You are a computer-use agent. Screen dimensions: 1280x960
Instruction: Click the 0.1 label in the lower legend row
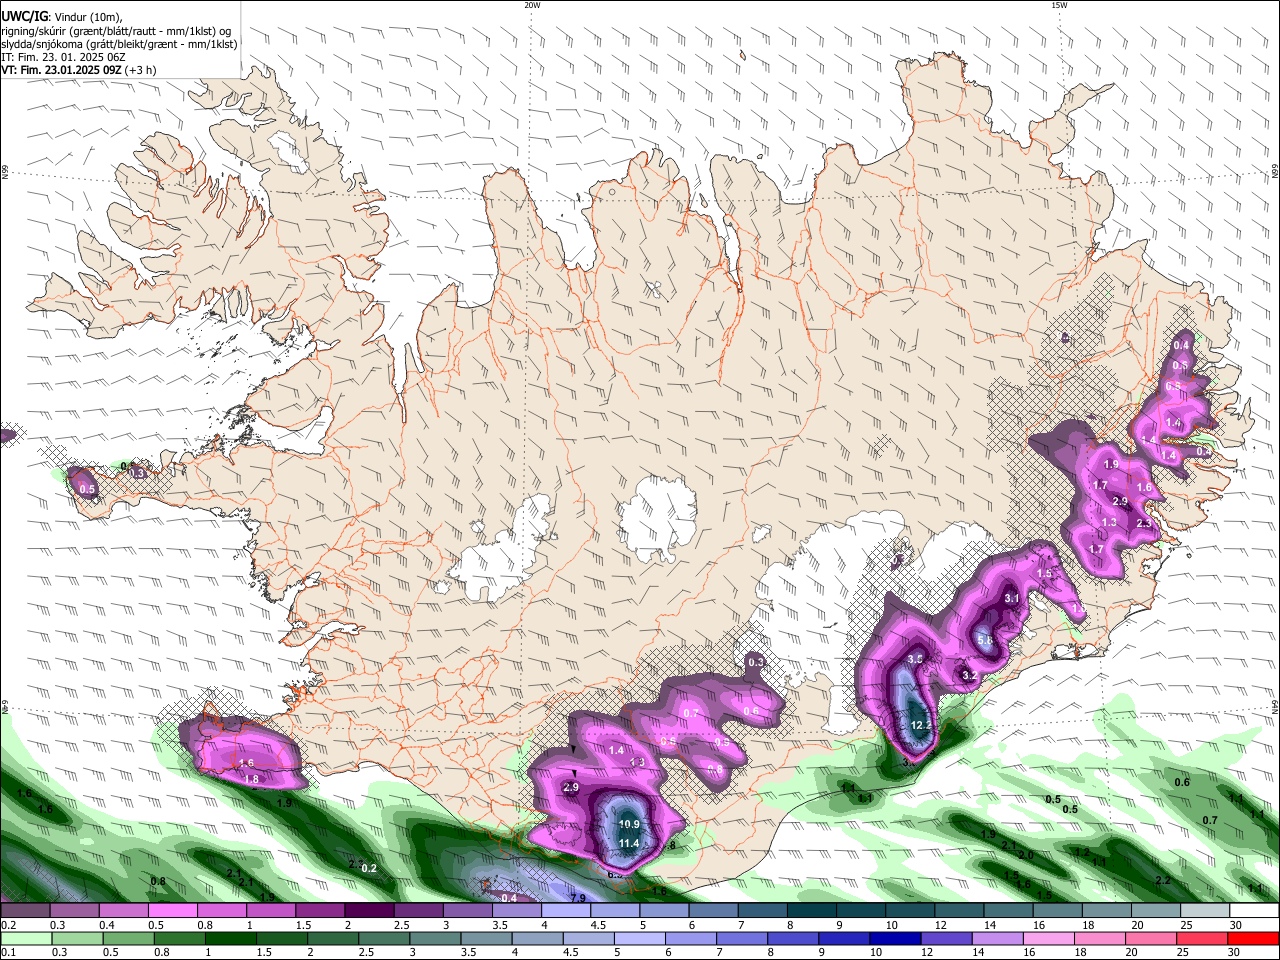[x=8, y=953]
